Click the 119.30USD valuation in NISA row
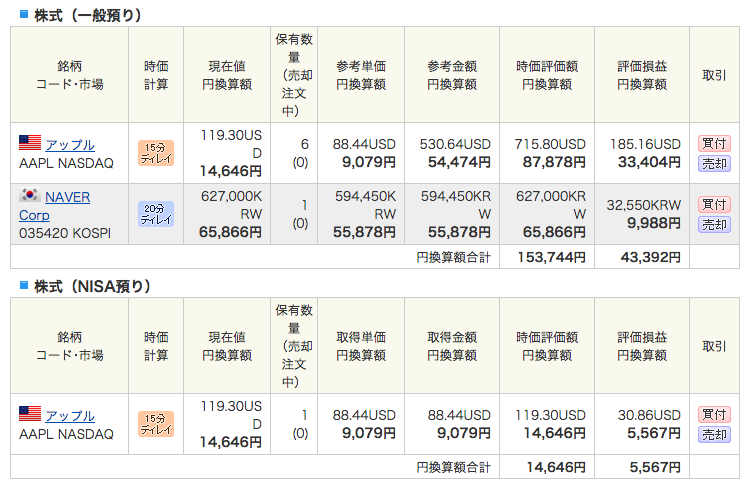This screenshot has width=749, height=493. 550,415
